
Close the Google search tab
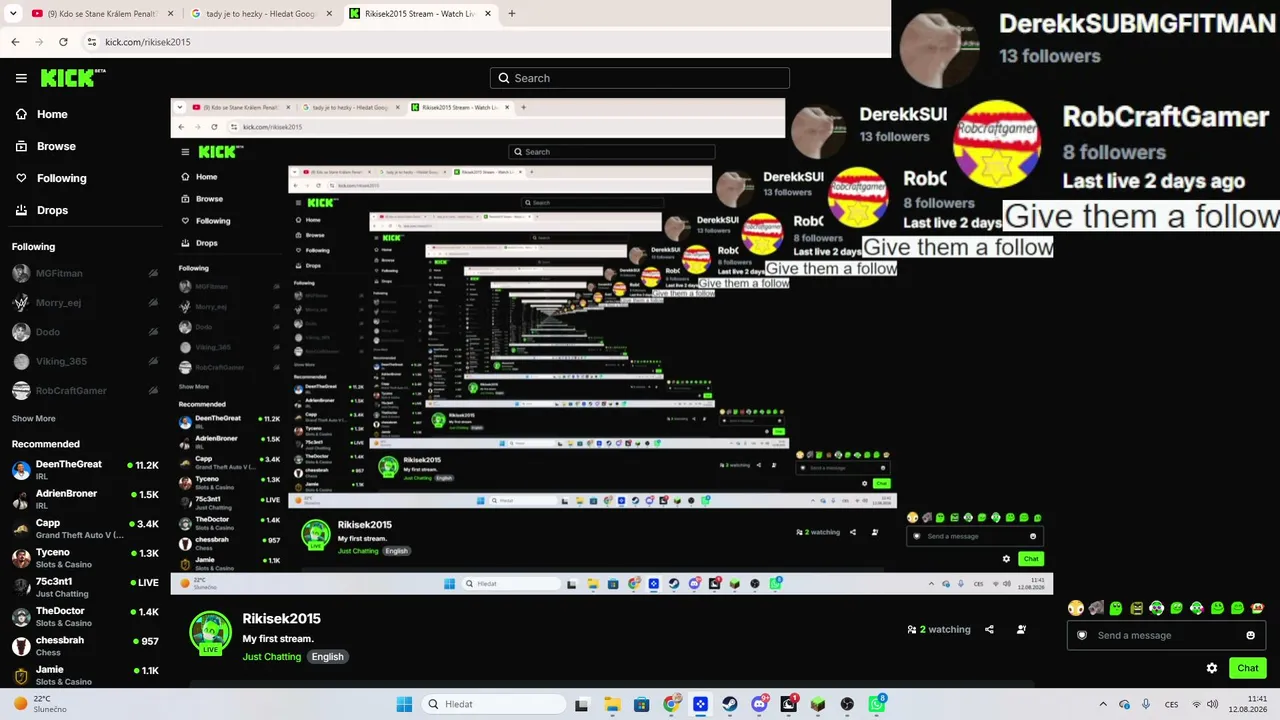pyautogui.click(x=329, y=14)
